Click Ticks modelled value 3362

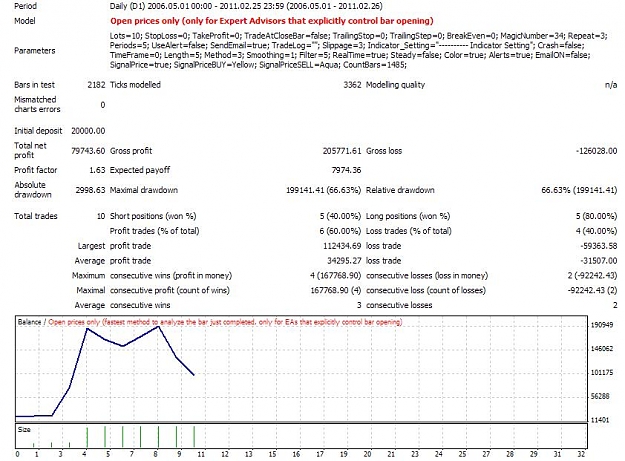(352, 85)
